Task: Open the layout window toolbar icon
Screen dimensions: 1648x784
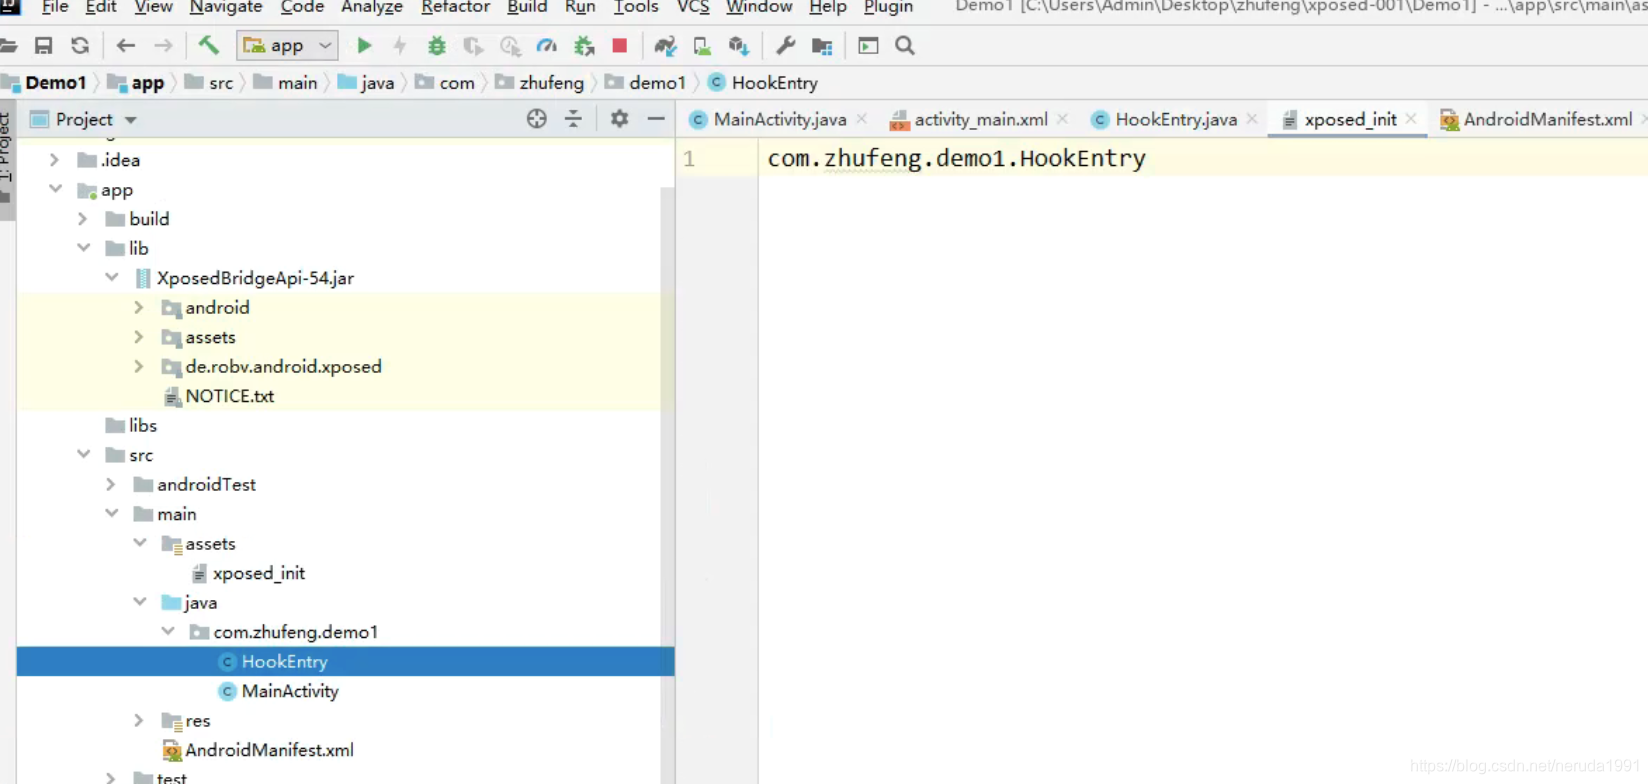Action: point(868,46)
